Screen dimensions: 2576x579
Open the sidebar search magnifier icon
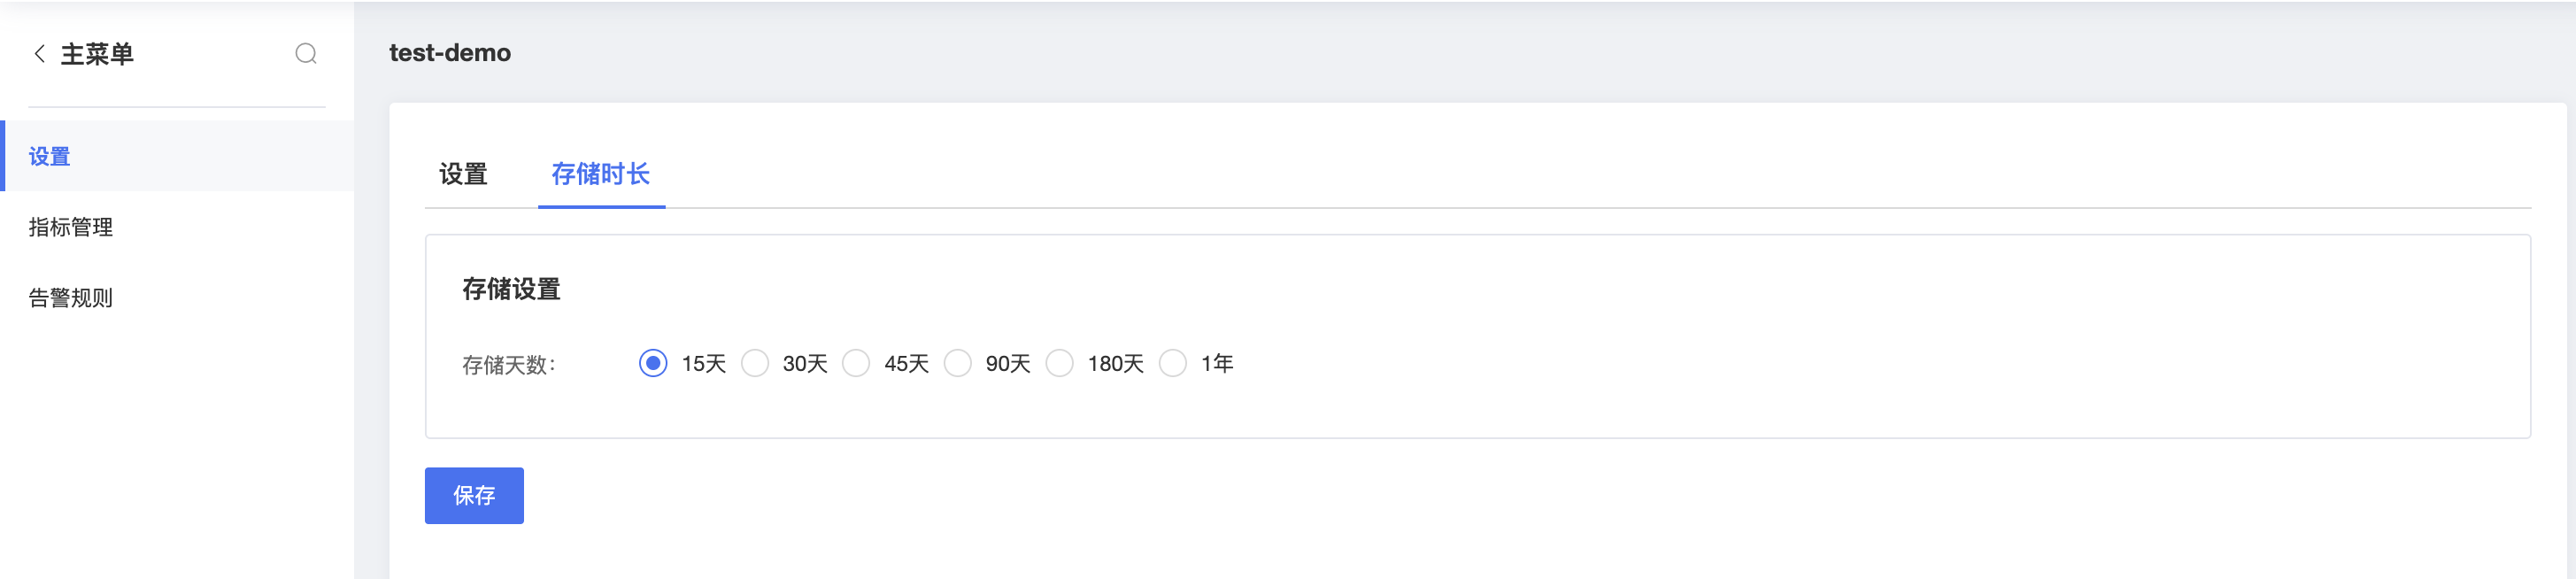(306, 54)
